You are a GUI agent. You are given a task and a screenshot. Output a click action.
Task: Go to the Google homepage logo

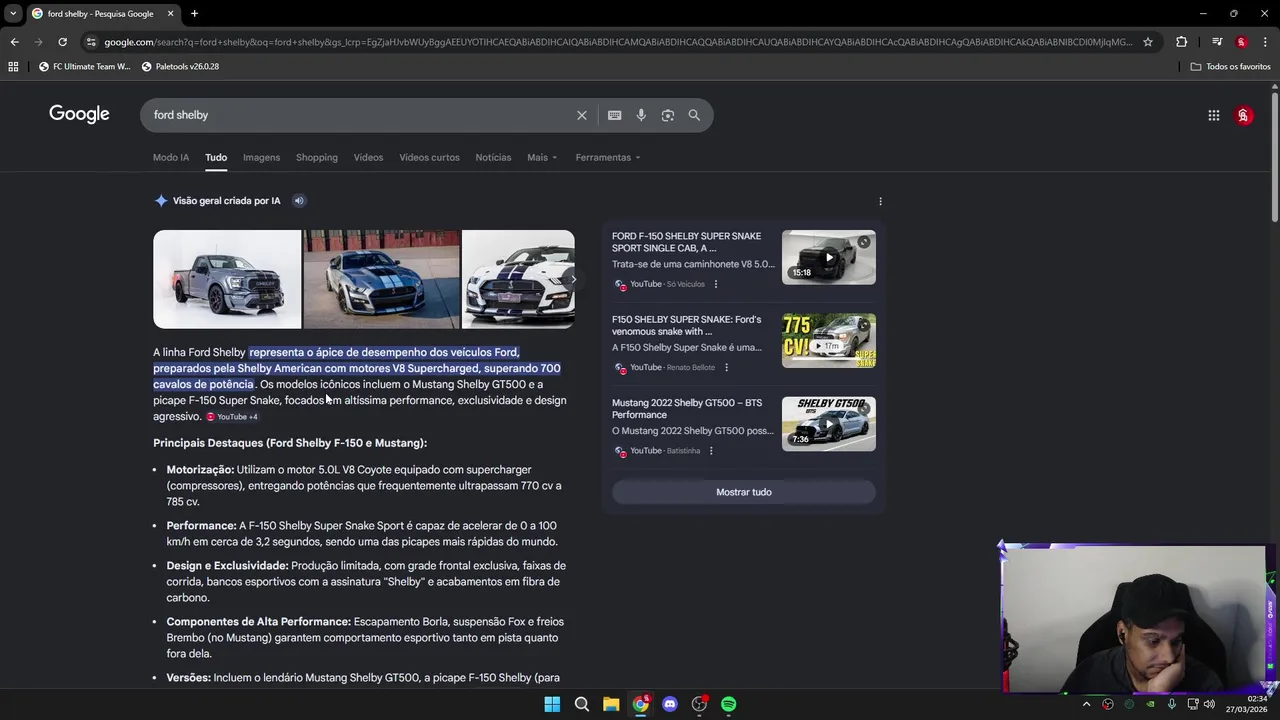[x=79, y=114]
